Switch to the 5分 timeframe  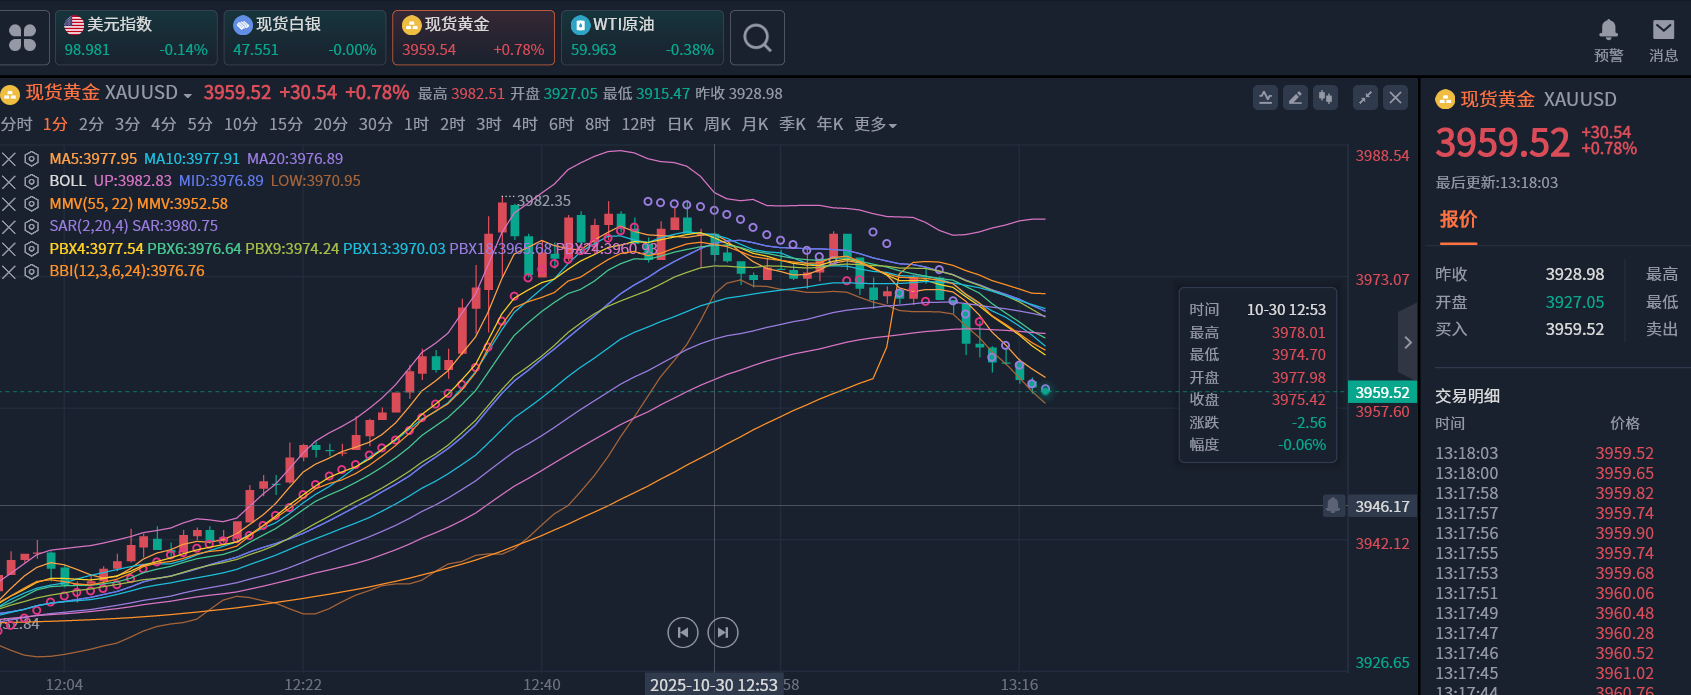pos(200,125)
